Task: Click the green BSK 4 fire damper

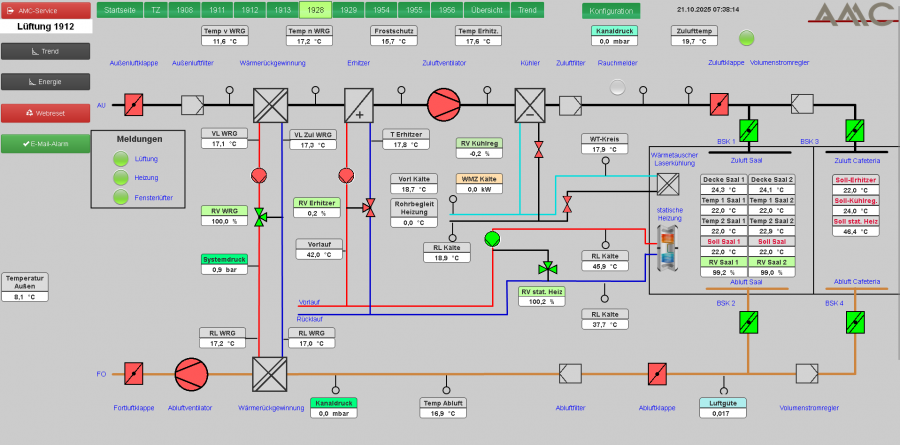Action: click(x=856, y=321)
